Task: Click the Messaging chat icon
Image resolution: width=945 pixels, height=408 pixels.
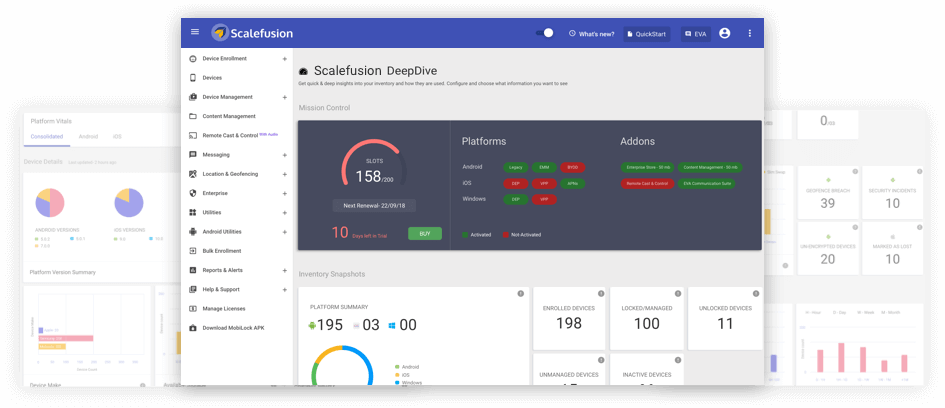Action: coord(193,155)
